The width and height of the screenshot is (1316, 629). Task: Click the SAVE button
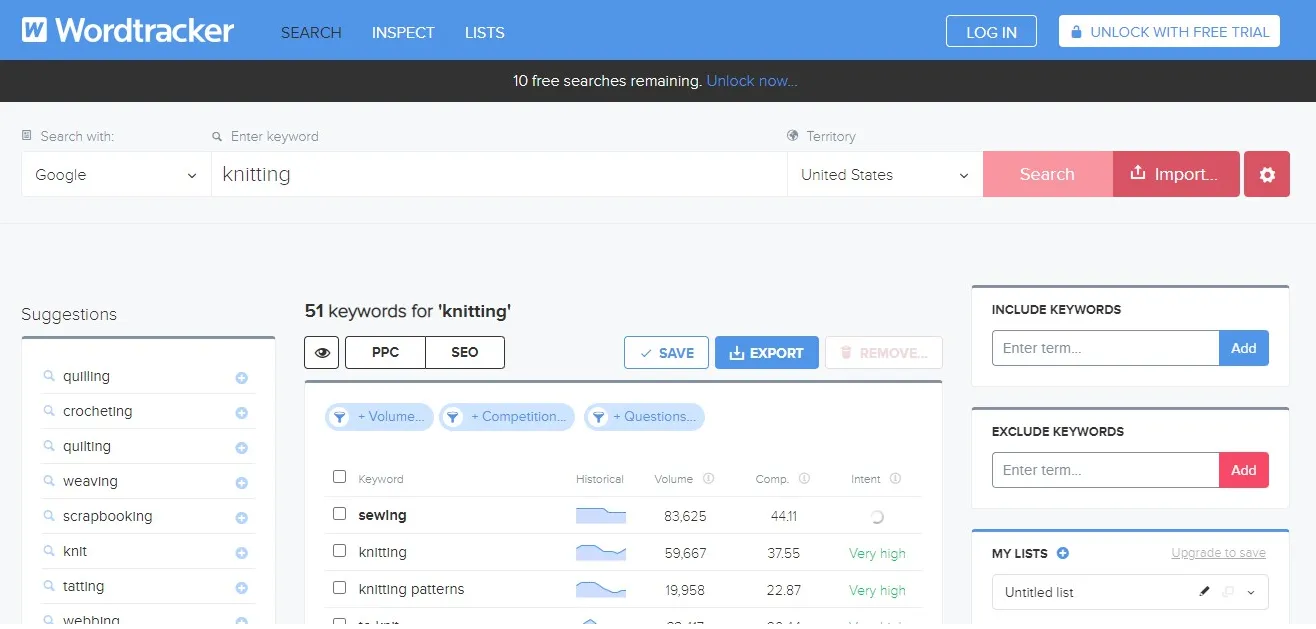(x=667, y=353)
